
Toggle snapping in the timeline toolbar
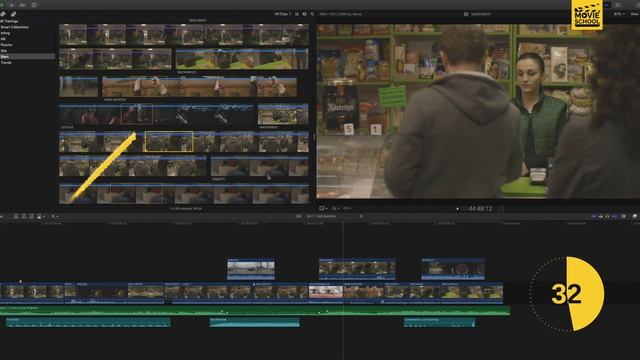(x=614, y=216)
